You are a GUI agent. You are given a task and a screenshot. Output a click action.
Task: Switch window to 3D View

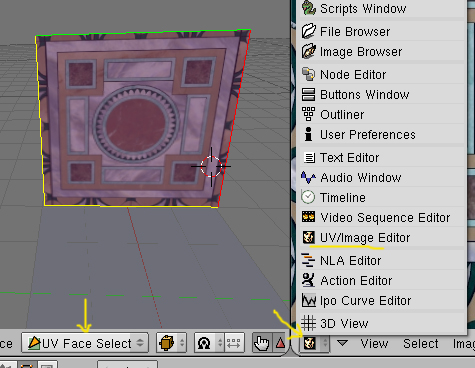click(382, 323)
